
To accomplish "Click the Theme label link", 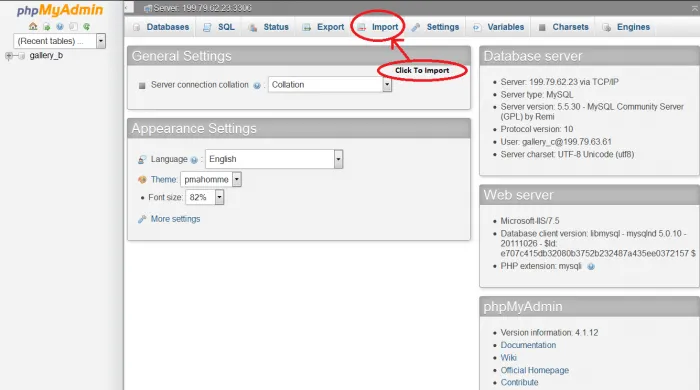I will 164,179.
